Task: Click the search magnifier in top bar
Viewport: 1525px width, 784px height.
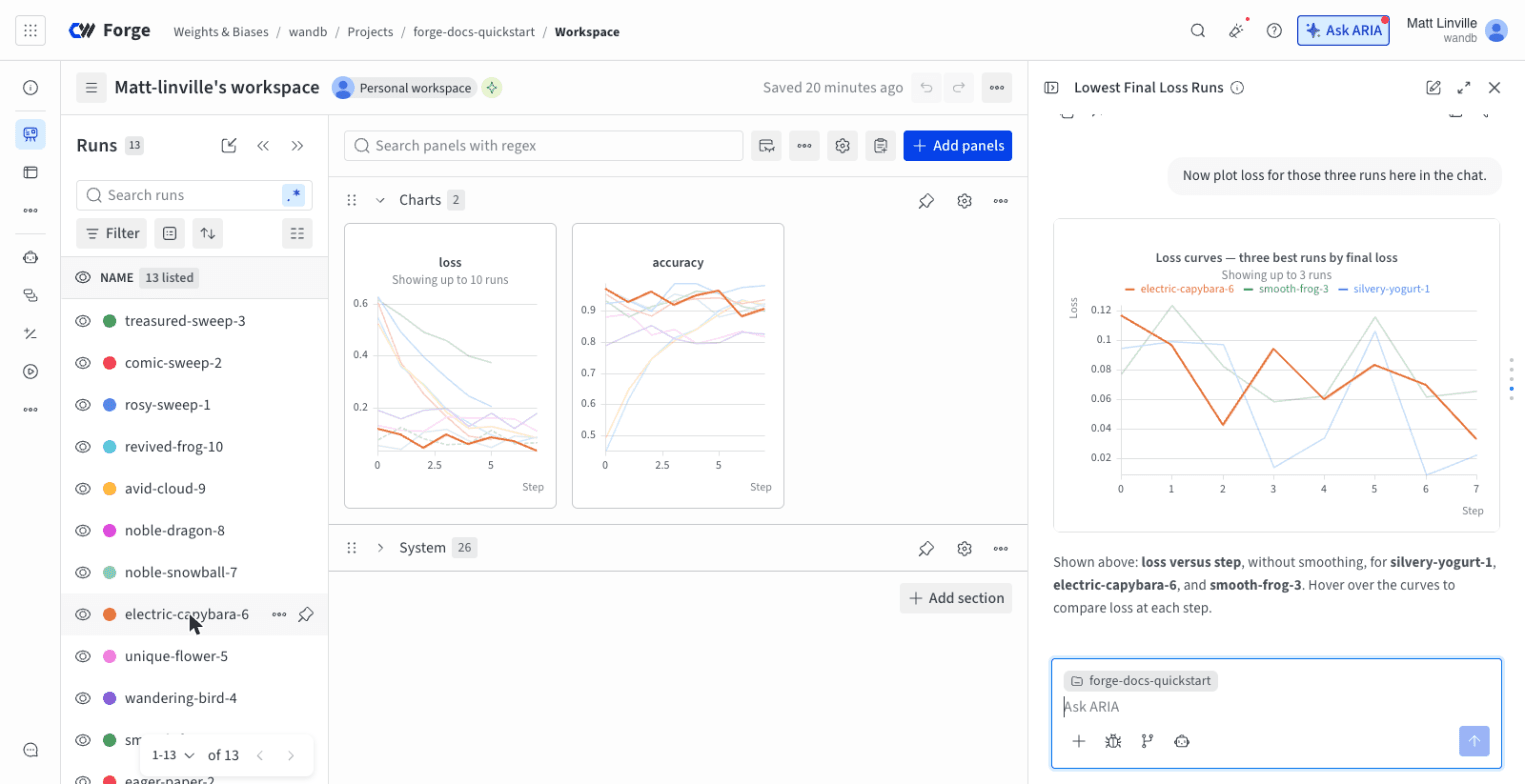Action: click(x=1197, y=30)
